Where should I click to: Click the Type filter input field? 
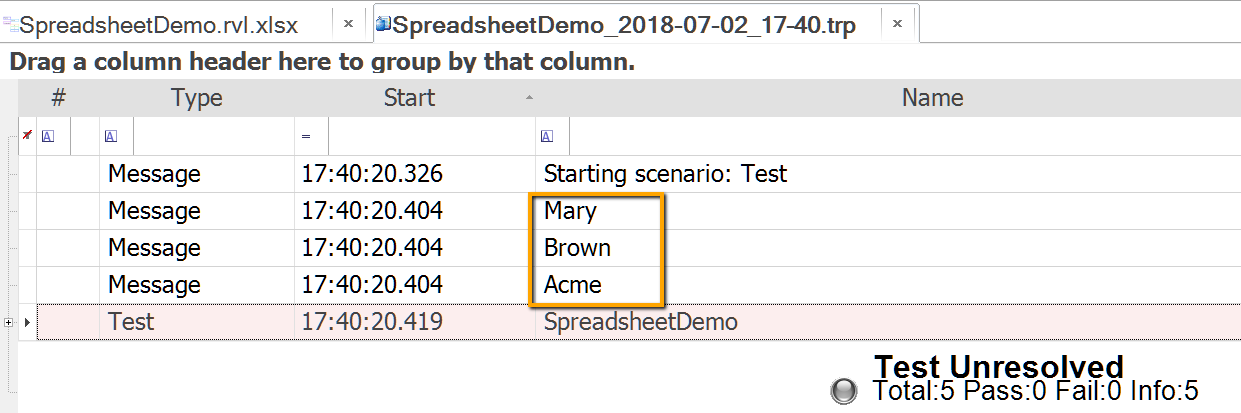coord(214,136)
